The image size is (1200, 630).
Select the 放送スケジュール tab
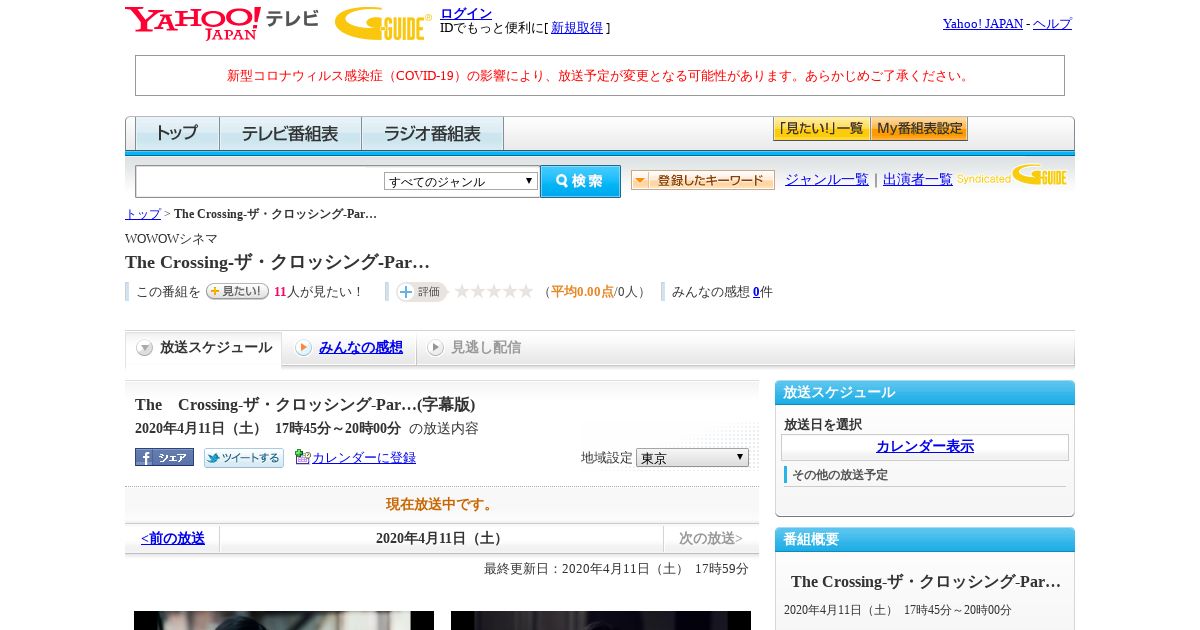click(204, 348)
